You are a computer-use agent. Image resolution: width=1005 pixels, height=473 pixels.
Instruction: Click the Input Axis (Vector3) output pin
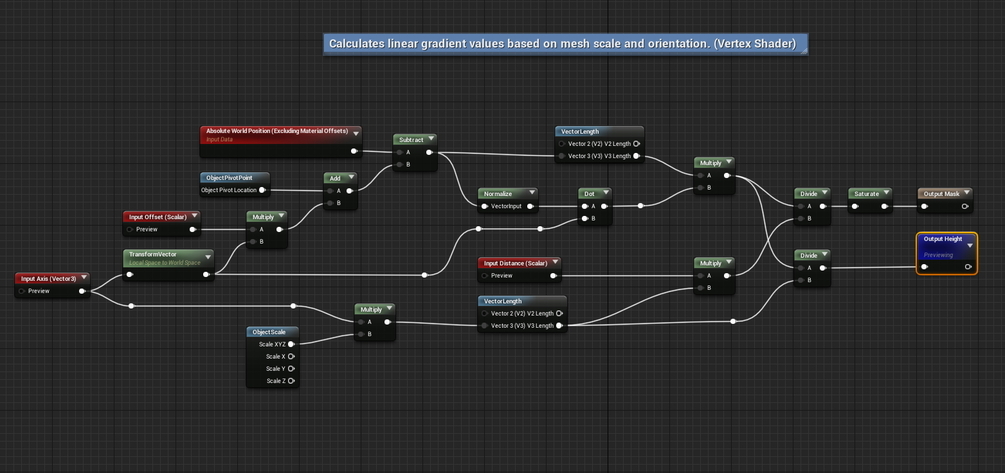click(x=82, y=291)
